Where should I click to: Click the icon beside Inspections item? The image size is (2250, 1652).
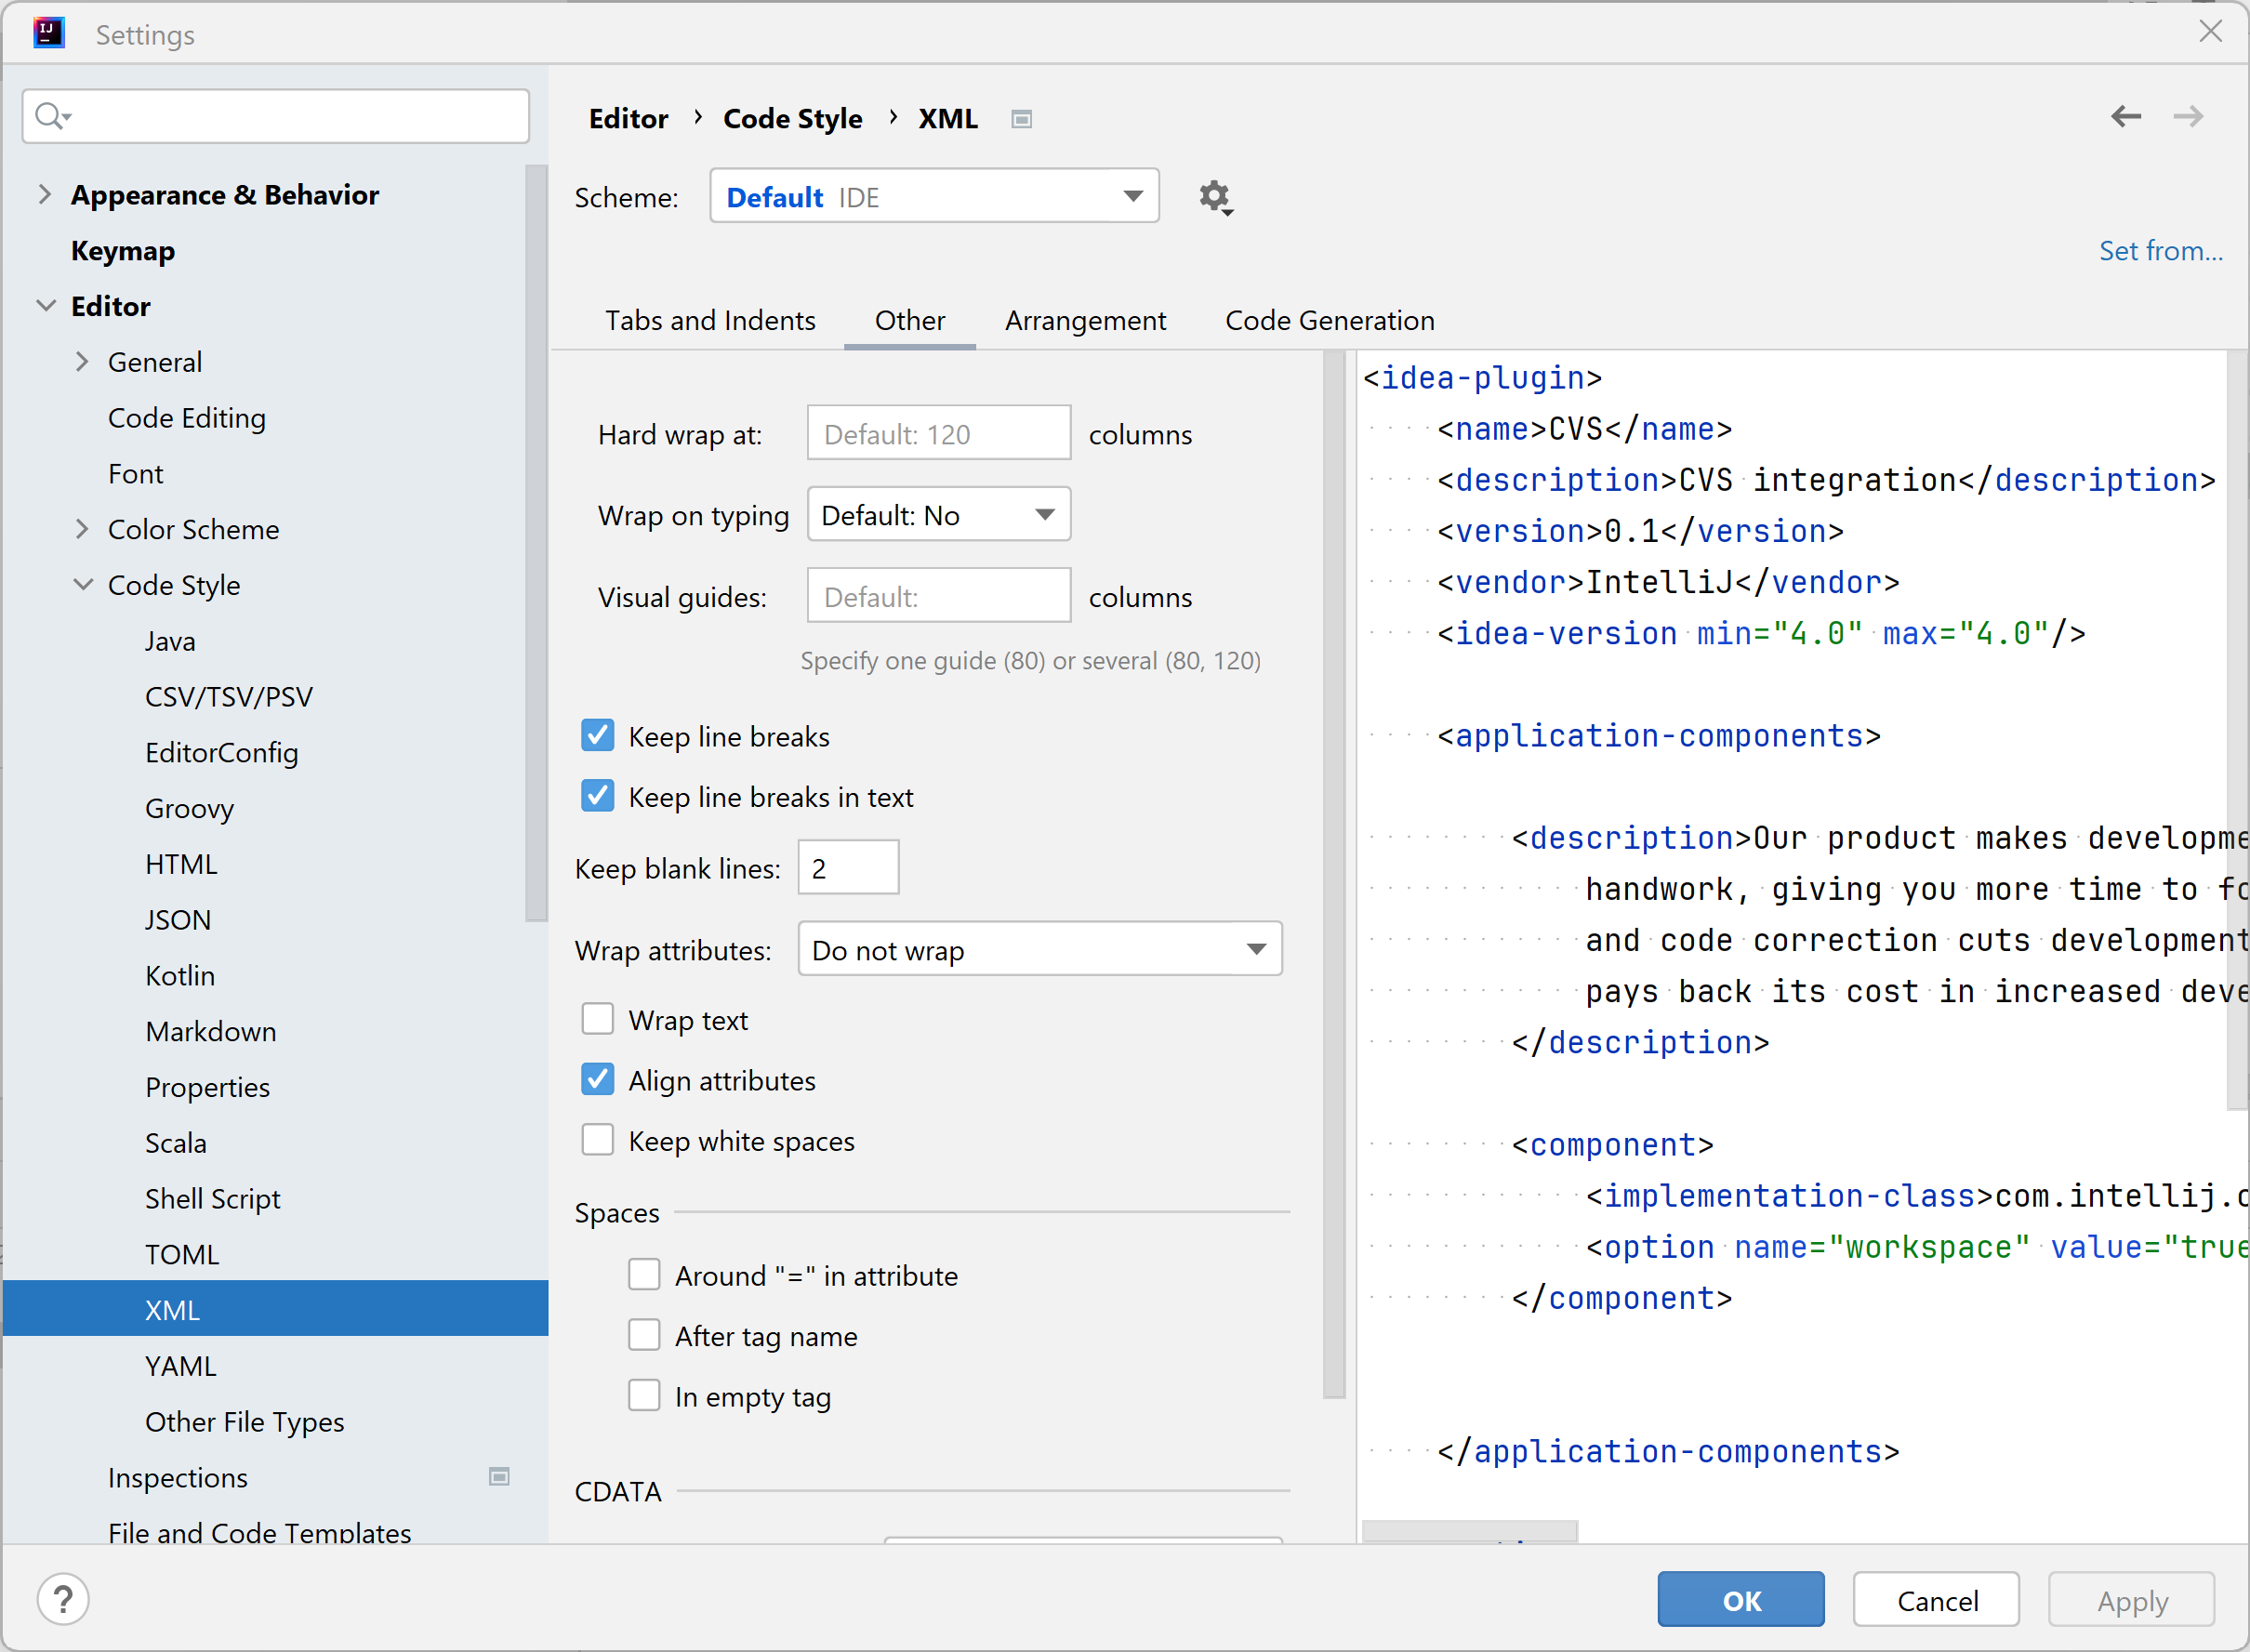[x=499, y=1476]
